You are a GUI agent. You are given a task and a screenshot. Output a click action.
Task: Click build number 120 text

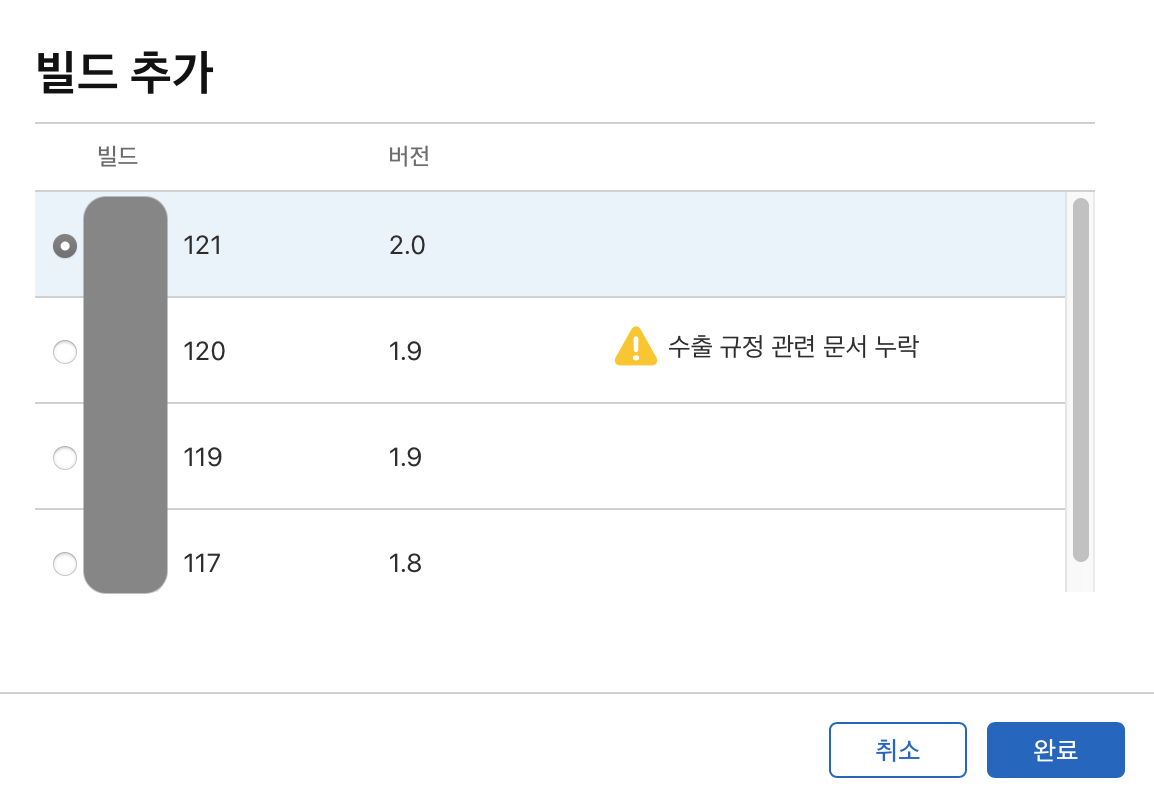click(204, 351)
